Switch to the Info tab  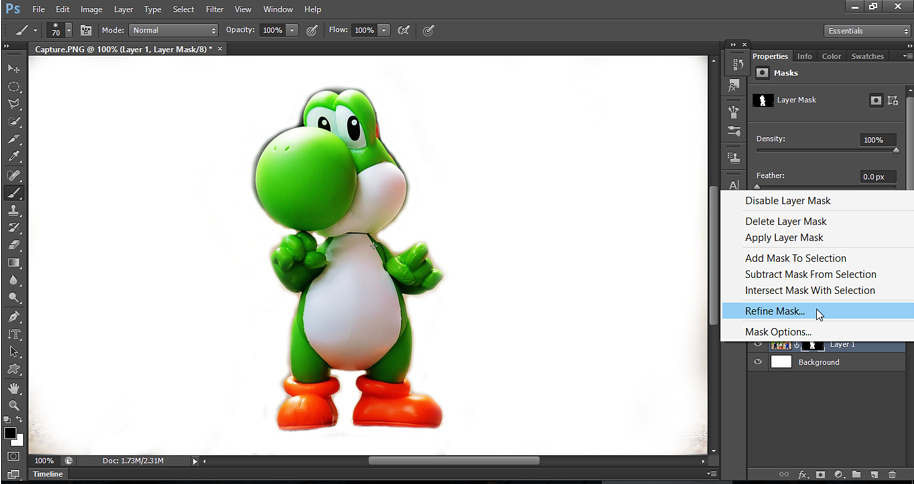point(804,57)
